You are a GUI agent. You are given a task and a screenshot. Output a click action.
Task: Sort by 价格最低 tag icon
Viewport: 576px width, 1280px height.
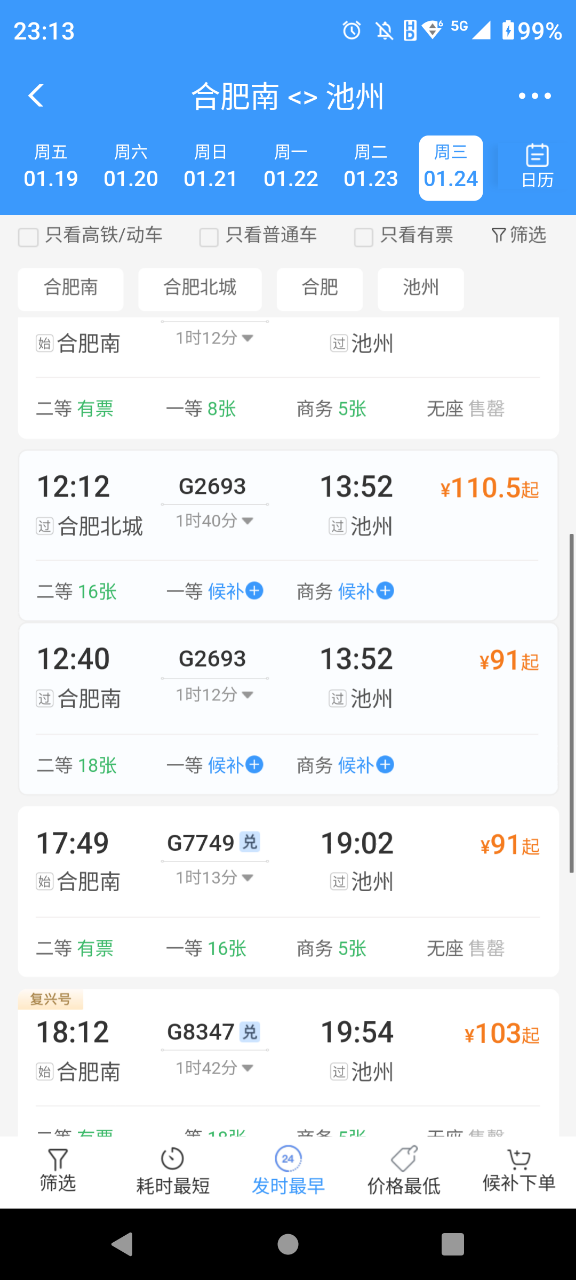tap(404, 1159)
